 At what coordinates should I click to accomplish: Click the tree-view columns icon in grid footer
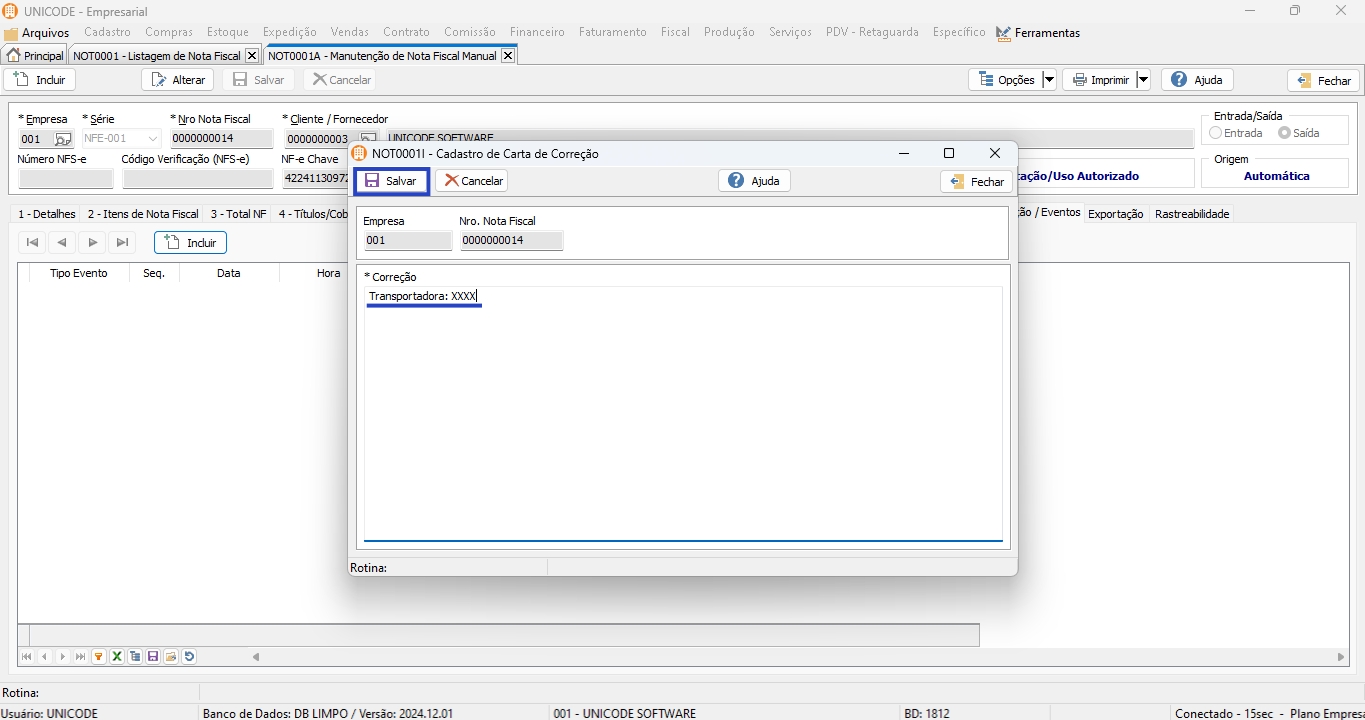pyautogui.click(x=135, y=657)
